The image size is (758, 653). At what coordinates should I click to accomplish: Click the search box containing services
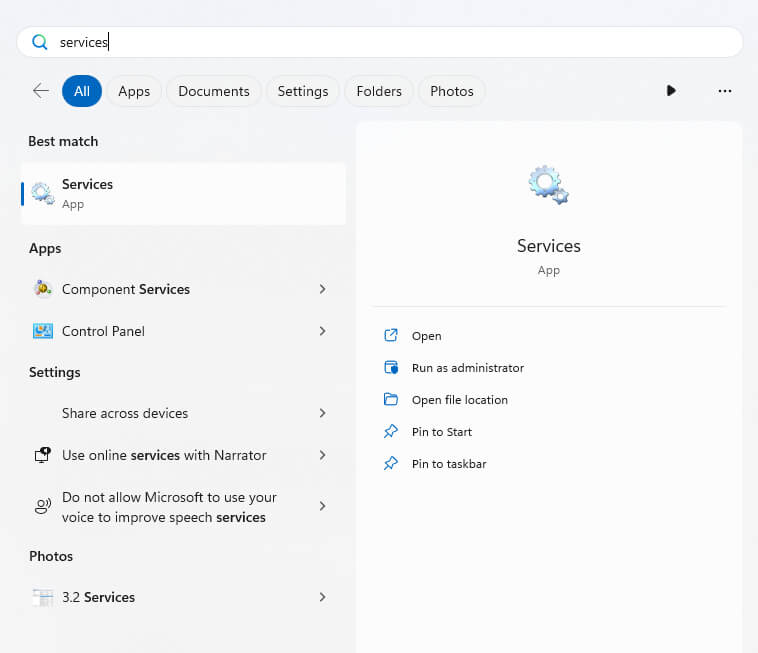400,42
